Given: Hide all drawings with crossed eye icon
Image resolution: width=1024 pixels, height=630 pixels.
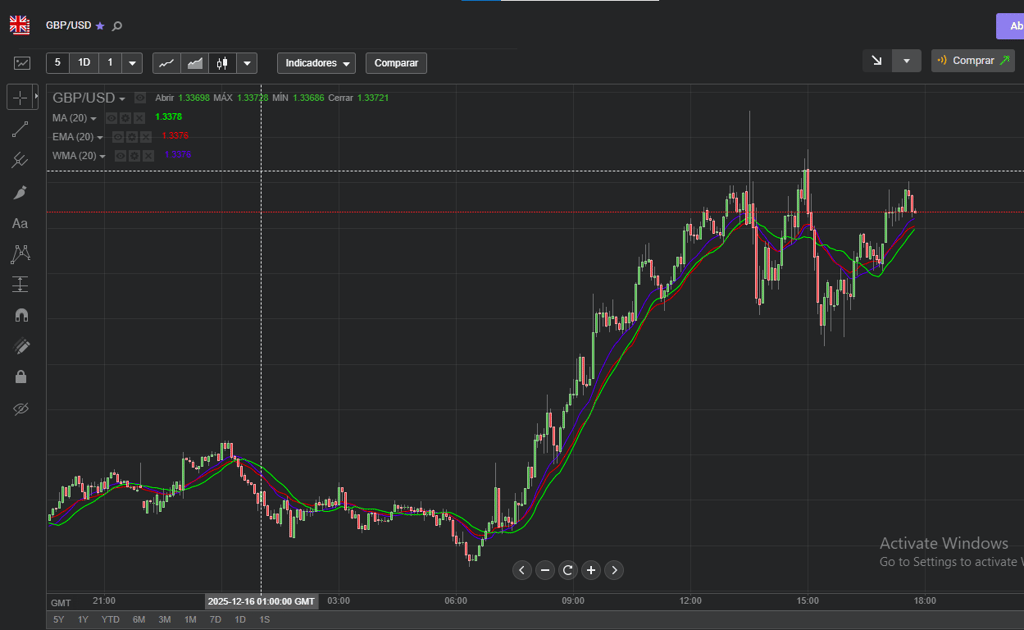Looking at the screenshot, I should [x=21, y=409].
